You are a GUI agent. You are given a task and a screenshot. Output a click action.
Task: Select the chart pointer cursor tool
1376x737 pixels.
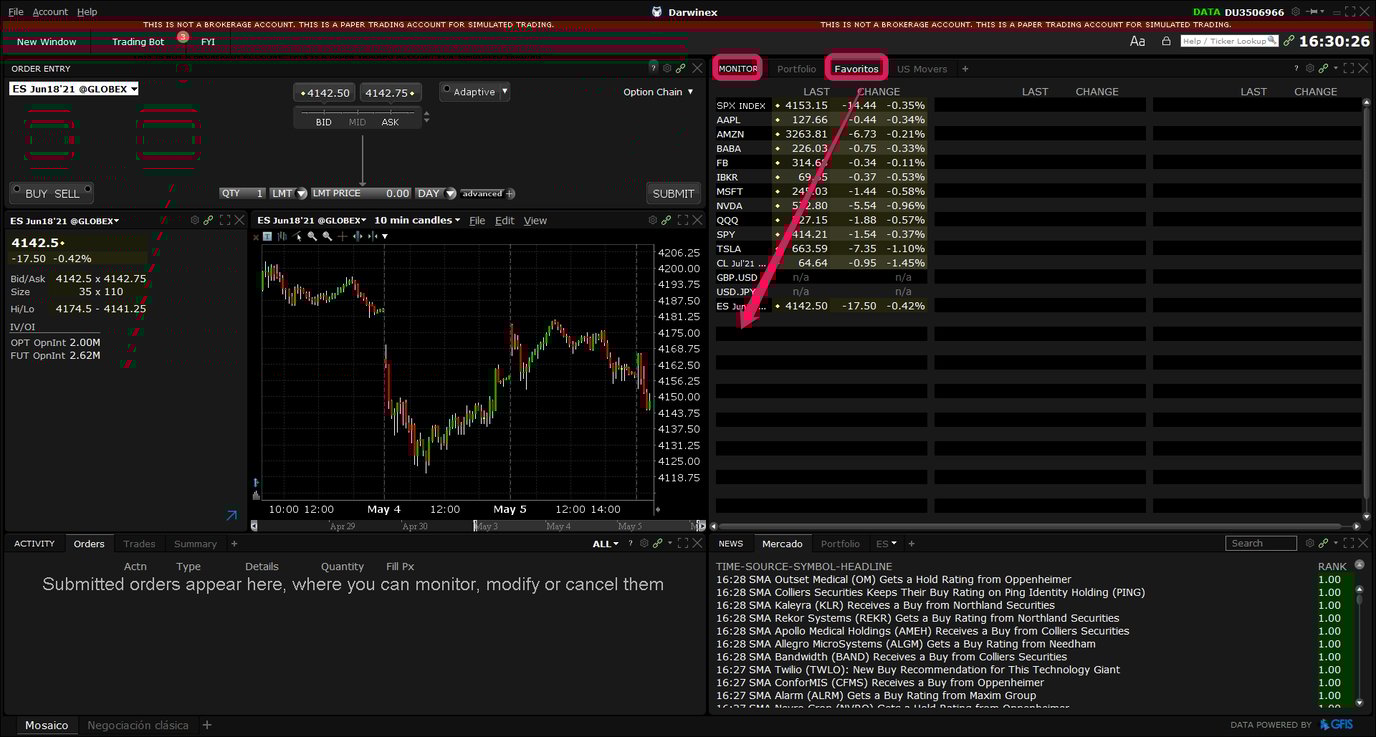click(297, 237)
